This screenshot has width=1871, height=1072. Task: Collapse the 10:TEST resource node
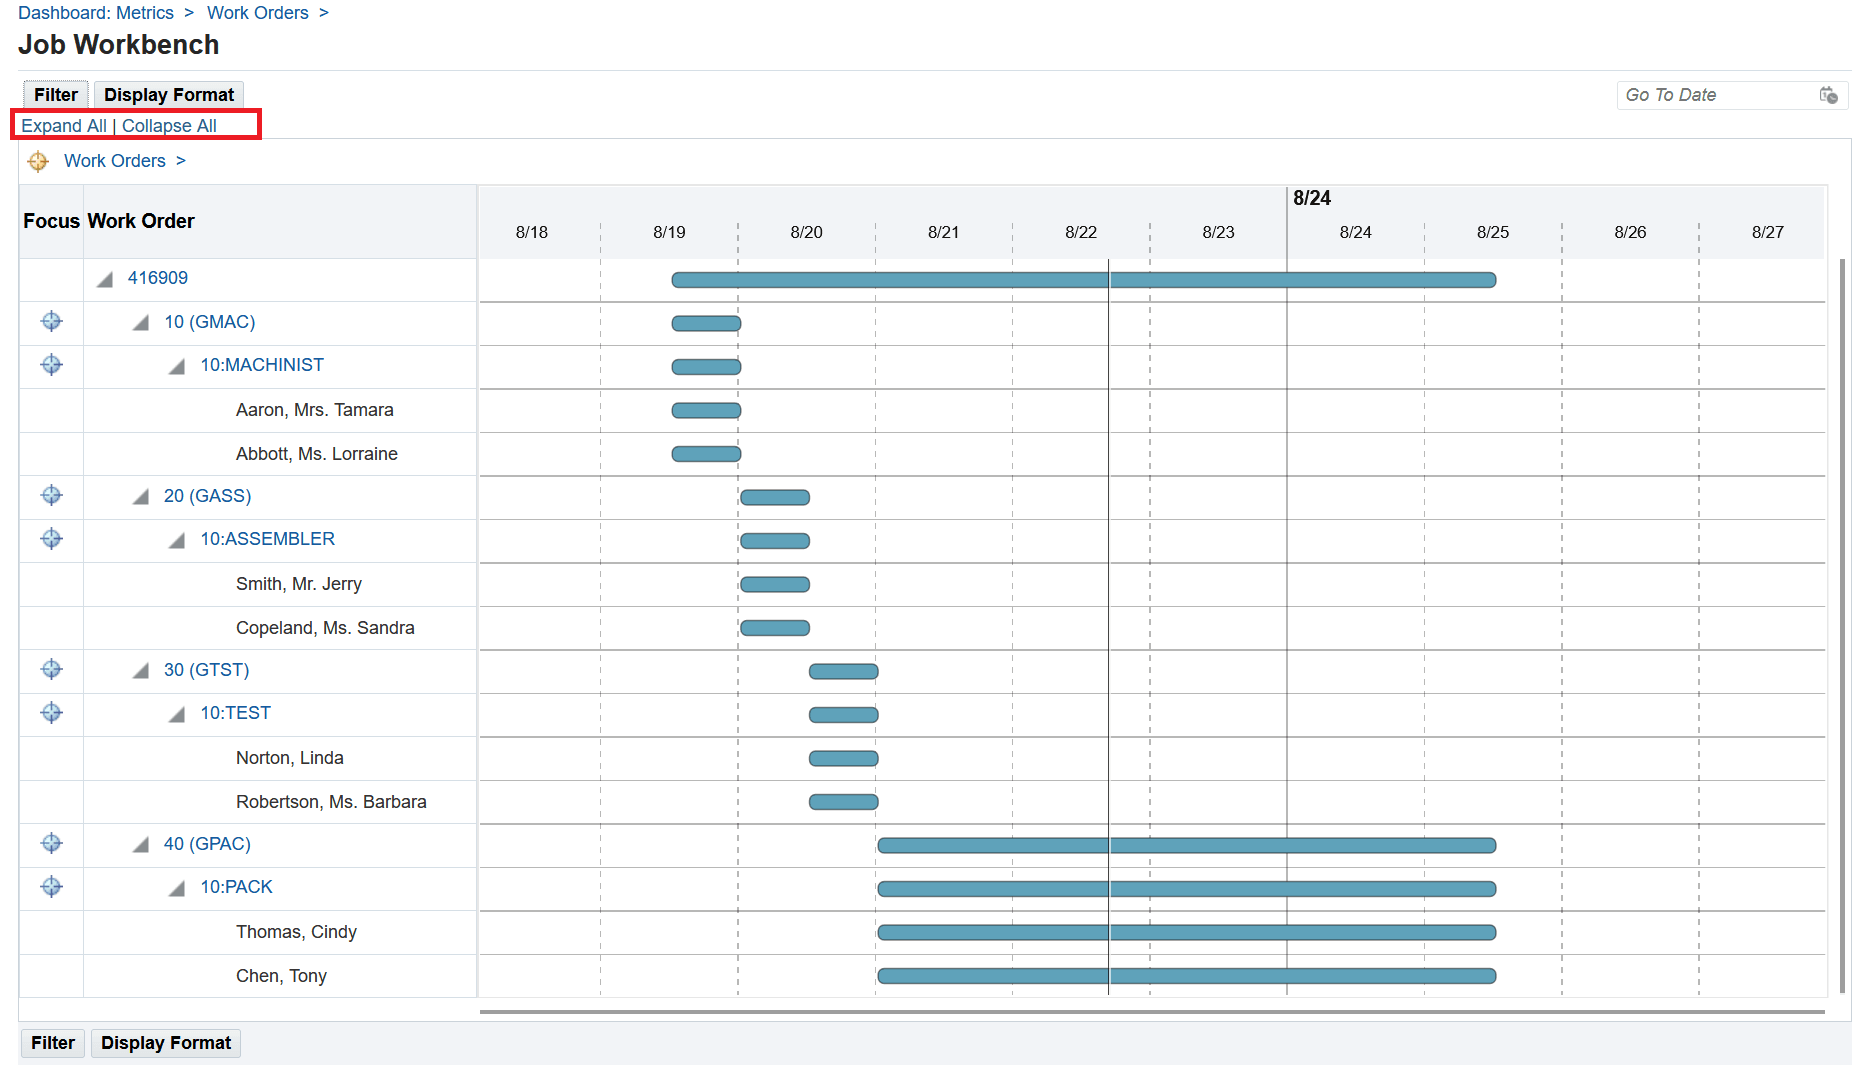(x=177, y=714)
